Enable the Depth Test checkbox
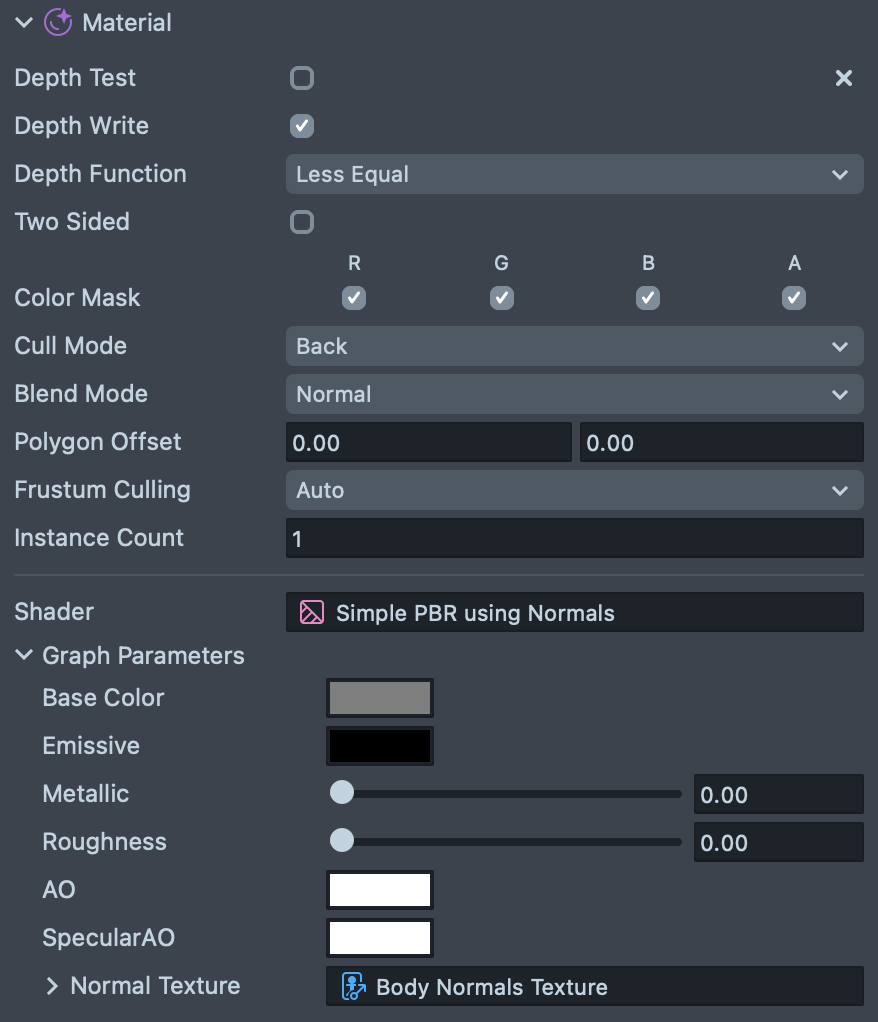The height and width of the screenshot is (1022, 878). coord(302,78)
